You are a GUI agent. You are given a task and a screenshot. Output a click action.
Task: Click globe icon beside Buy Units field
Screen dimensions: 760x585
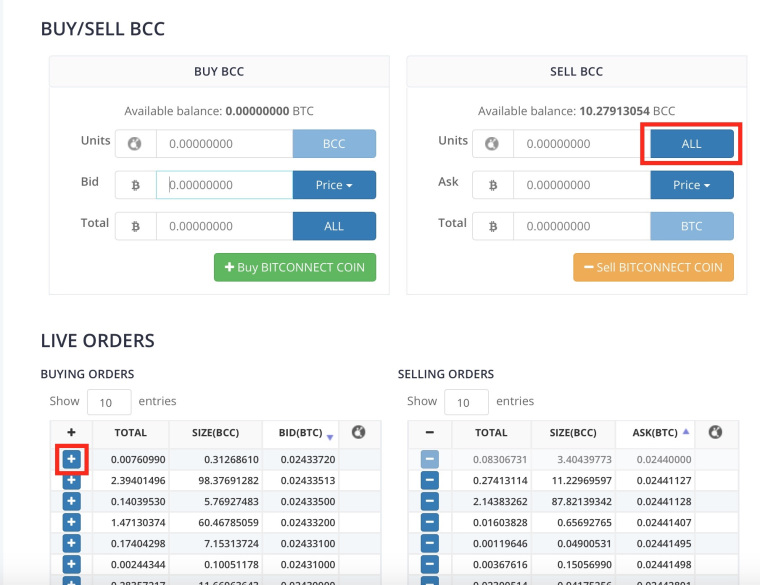coord(135,143)
